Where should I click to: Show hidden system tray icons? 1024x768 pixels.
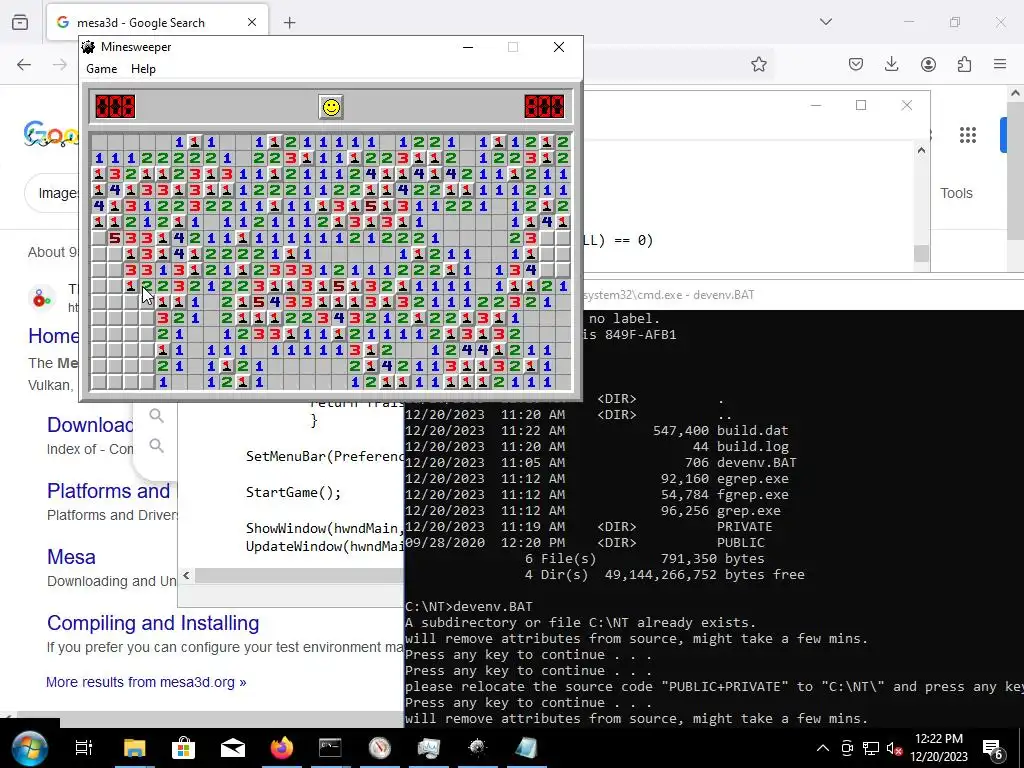pyautogui.click(x=823, y=748)
